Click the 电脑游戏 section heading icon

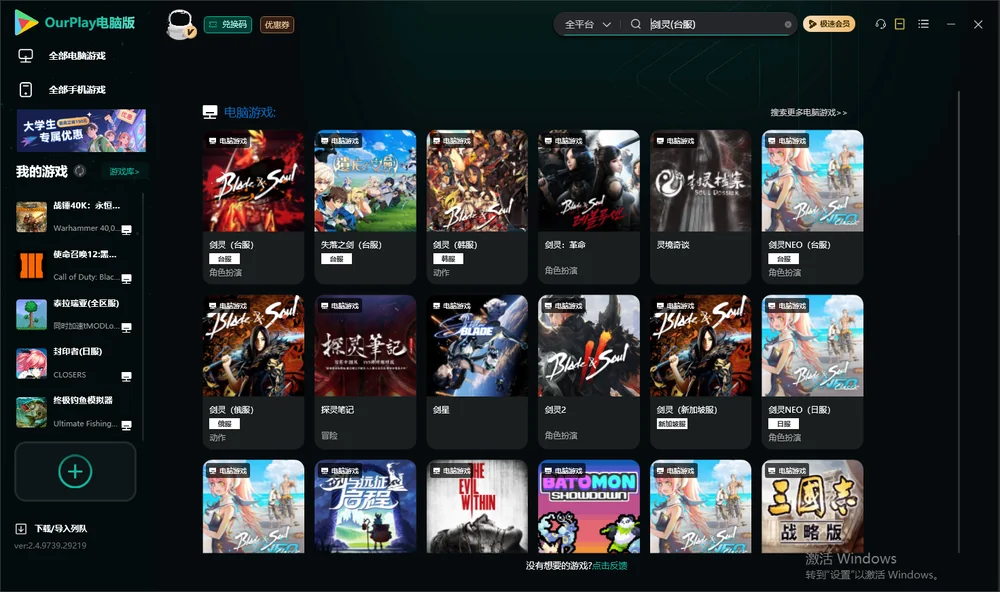pyautogui.click(x=210, y=112)
